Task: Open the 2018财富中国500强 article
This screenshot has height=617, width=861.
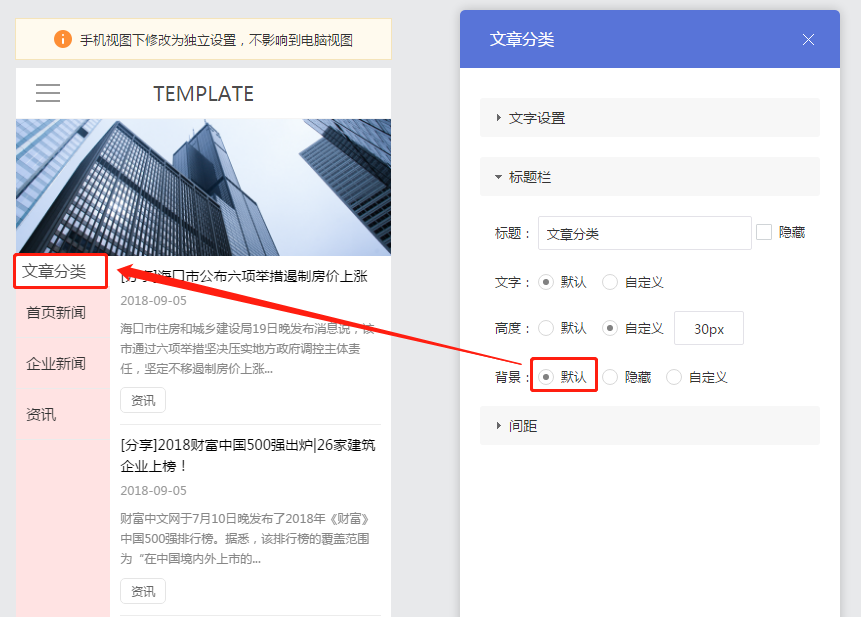Action: click(248, 455)
